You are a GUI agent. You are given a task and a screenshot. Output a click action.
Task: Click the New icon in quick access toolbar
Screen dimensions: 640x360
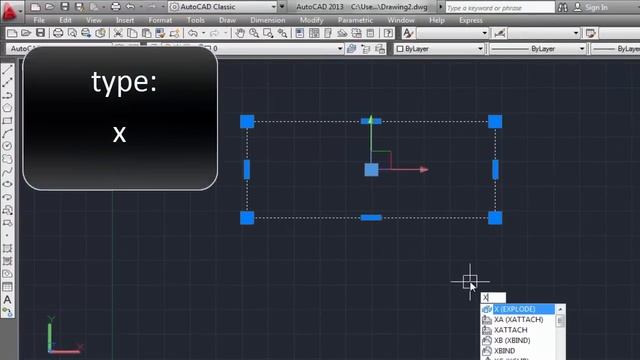click(35, 7)
